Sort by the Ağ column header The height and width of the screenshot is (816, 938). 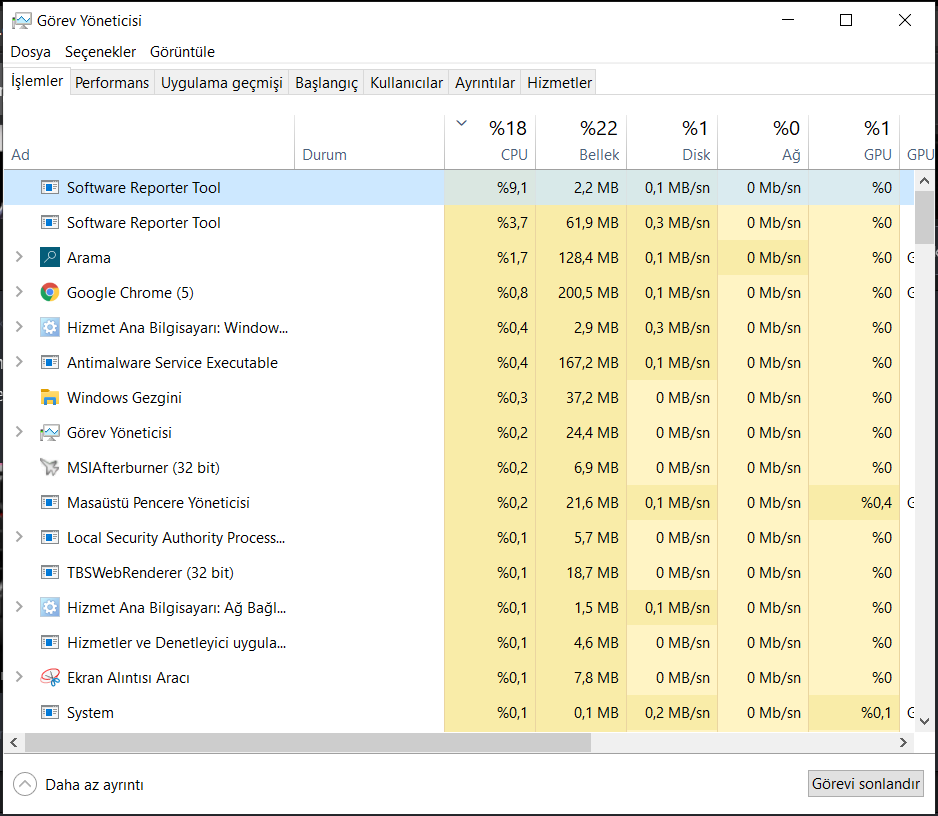pos(763,142)
